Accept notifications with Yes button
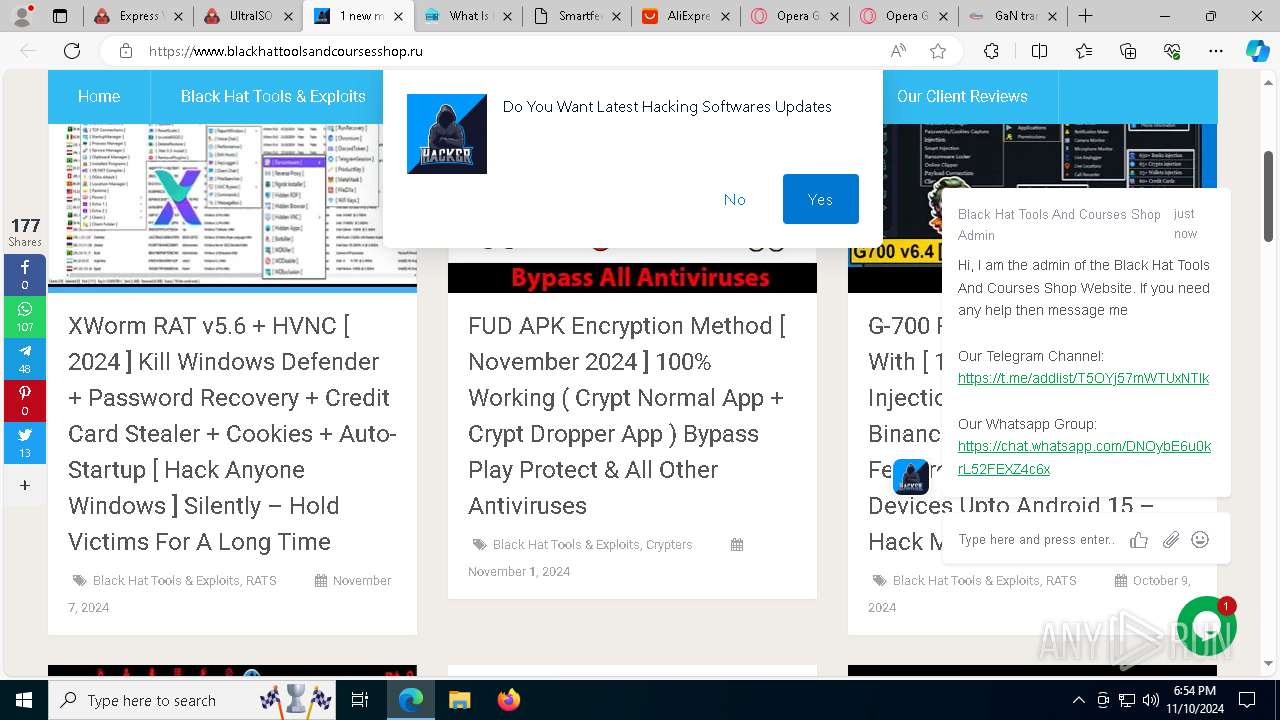Image resolution: width=1280 pixels, height=720 pixels. tap(820, 199)
